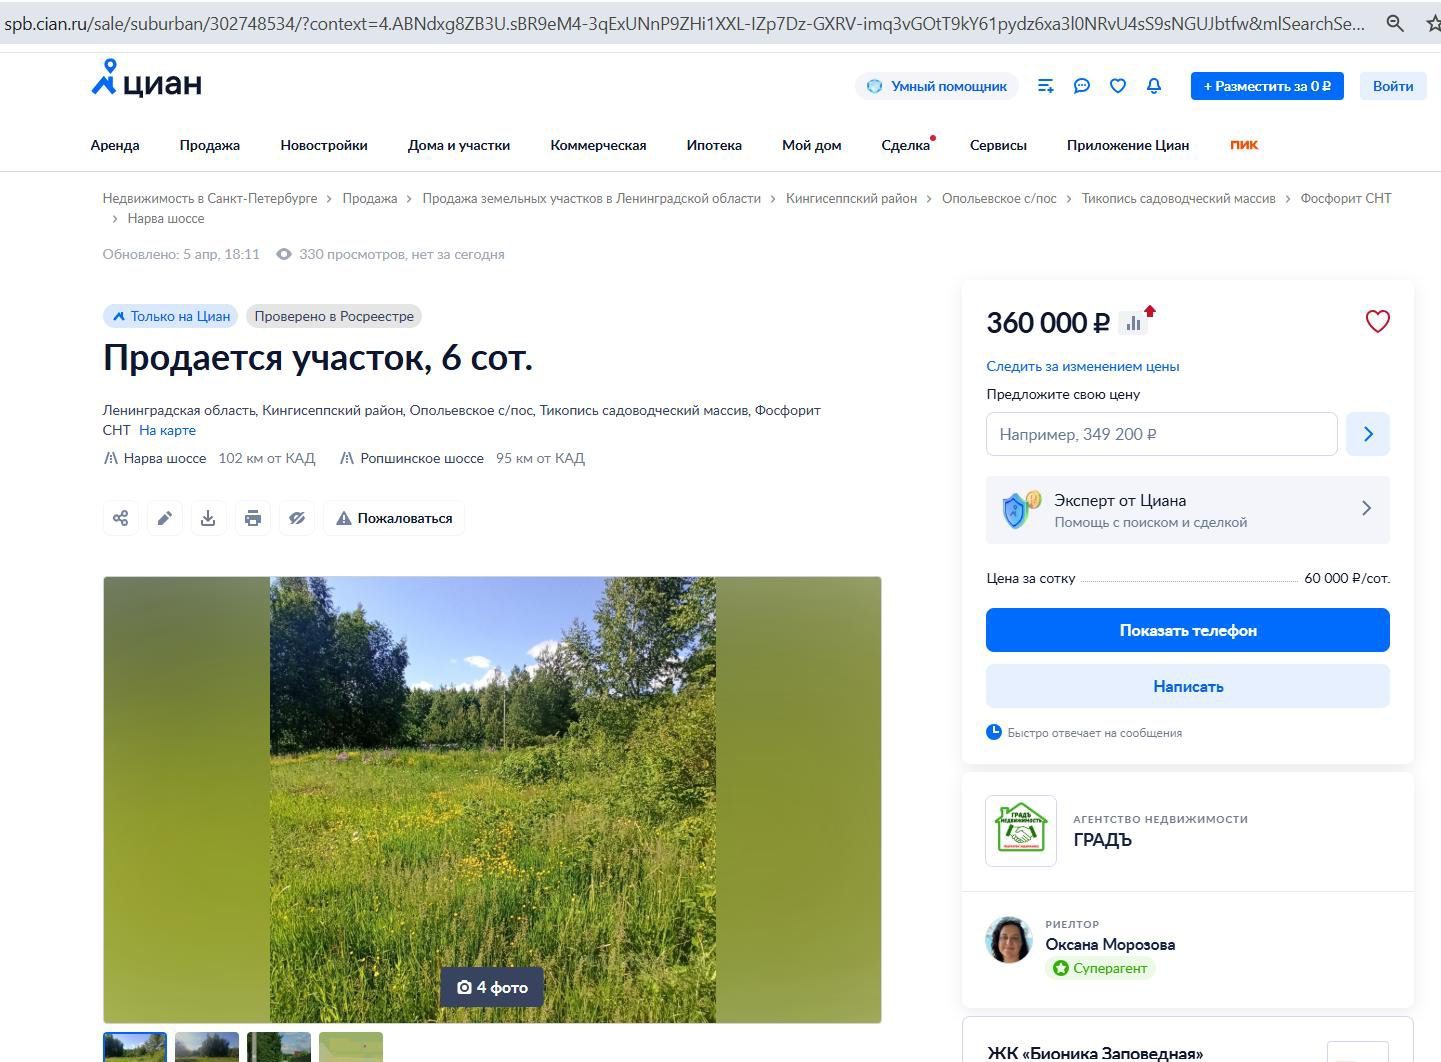Open the Продажа menu
This screenshot has width=1441, height=1062.
[210, 145]
